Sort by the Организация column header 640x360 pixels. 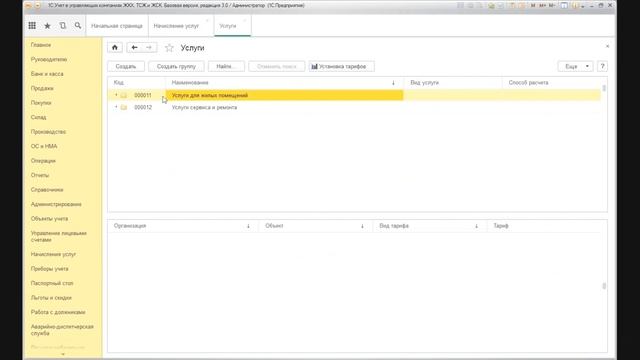(183, 226)
